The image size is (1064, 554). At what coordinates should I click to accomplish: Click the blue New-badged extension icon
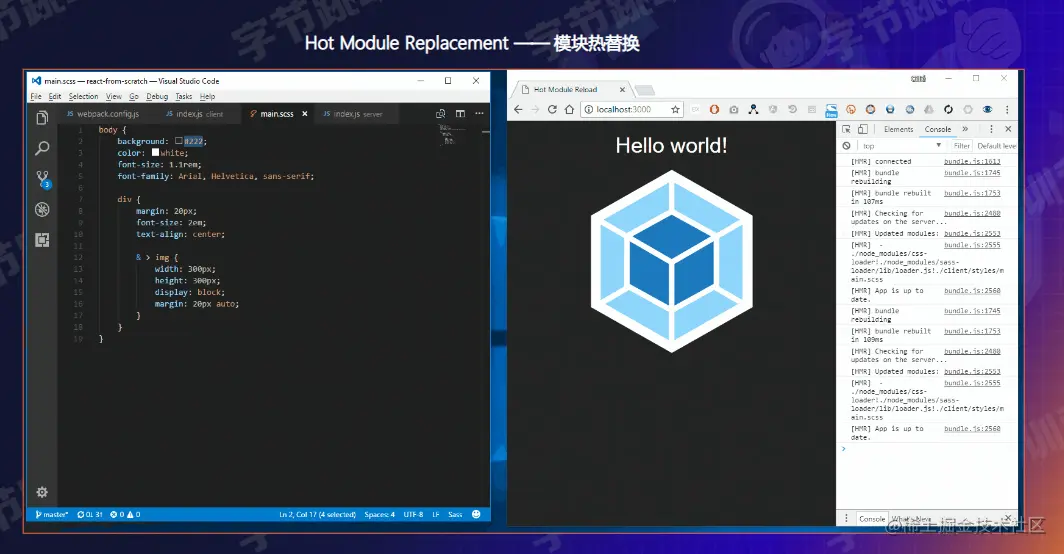click(831, 111)
